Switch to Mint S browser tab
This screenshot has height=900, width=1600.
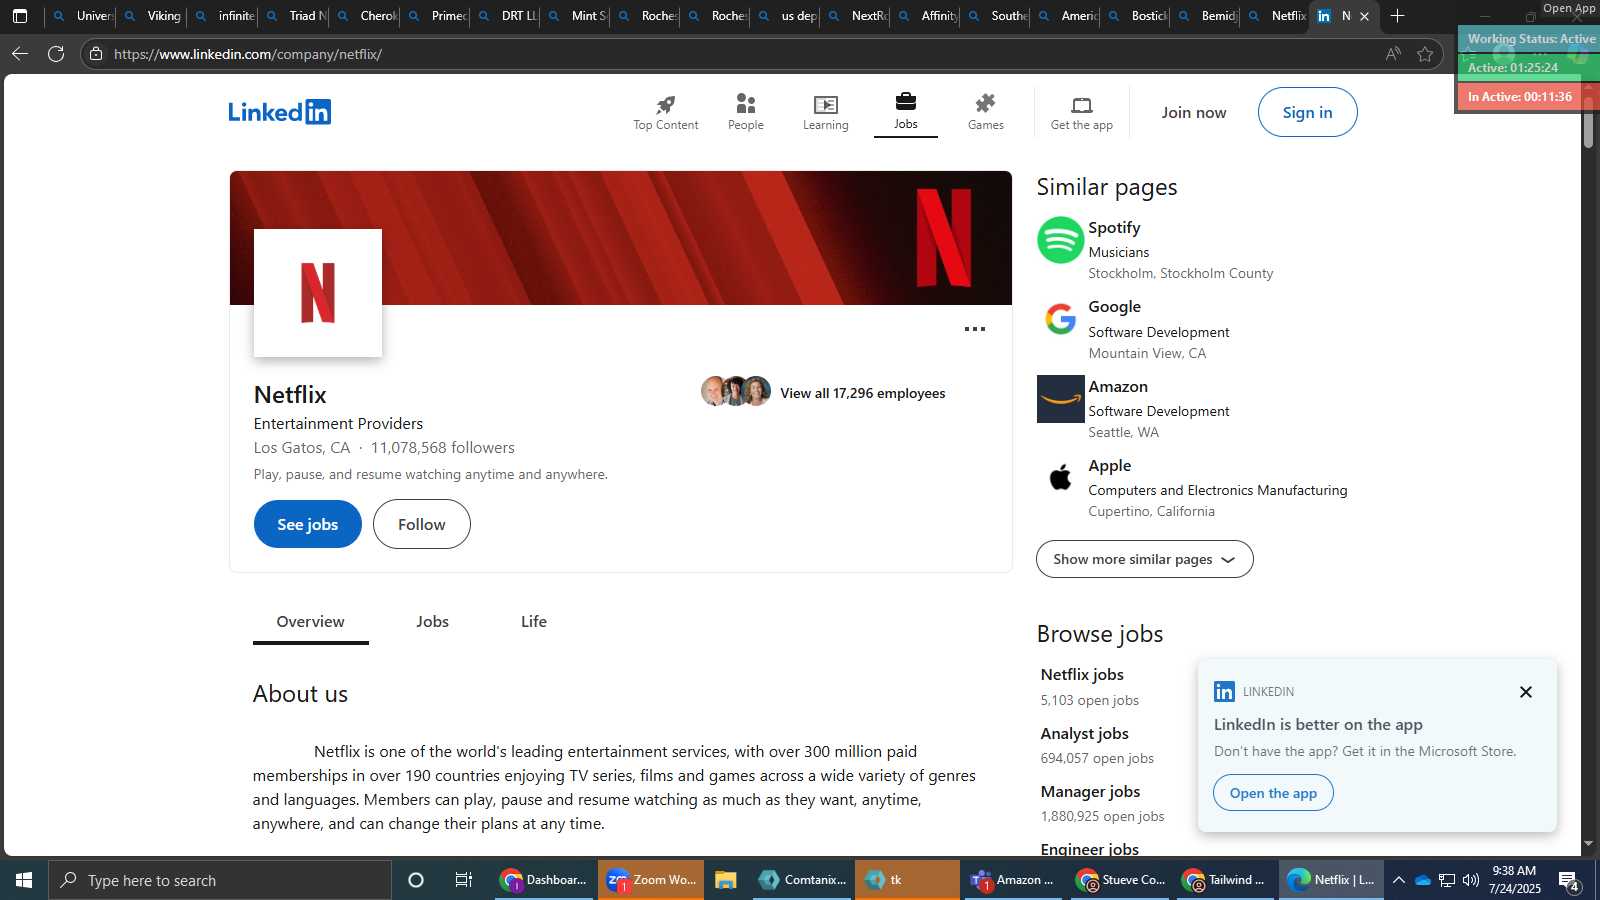[x=577, y=16]
